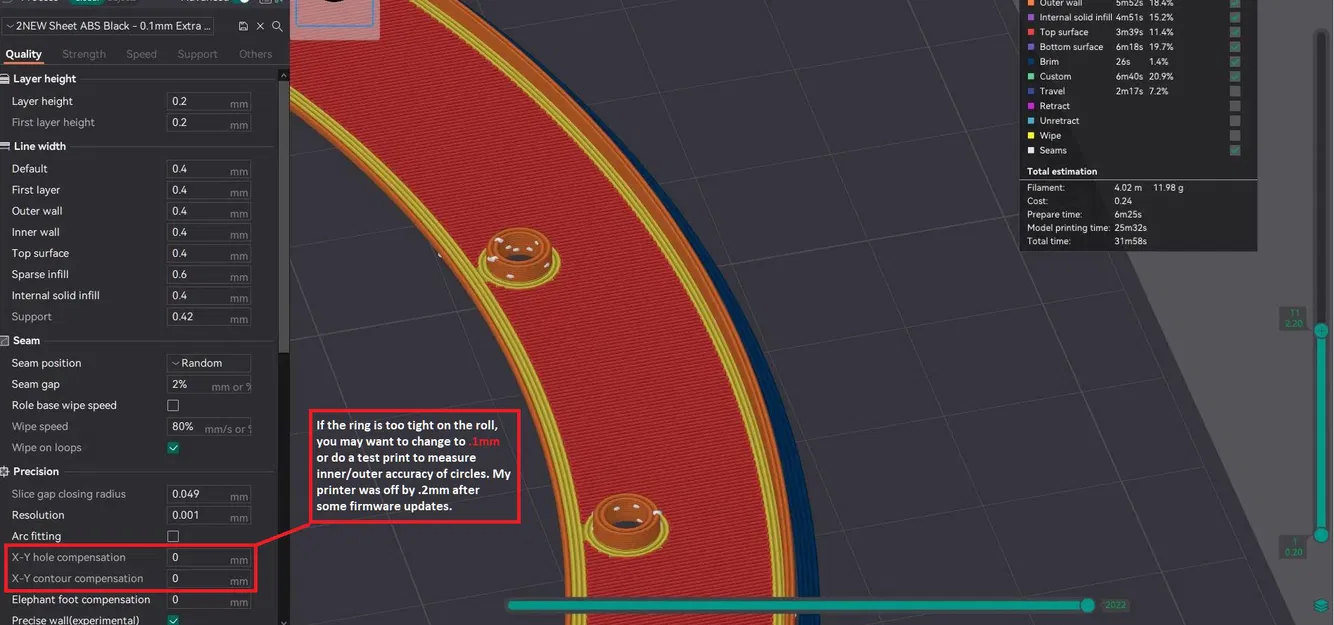This screenshot has height=625, width=1334.
Task: Edit X-Y hole compensation field
Action: click(x=208, y=558)
